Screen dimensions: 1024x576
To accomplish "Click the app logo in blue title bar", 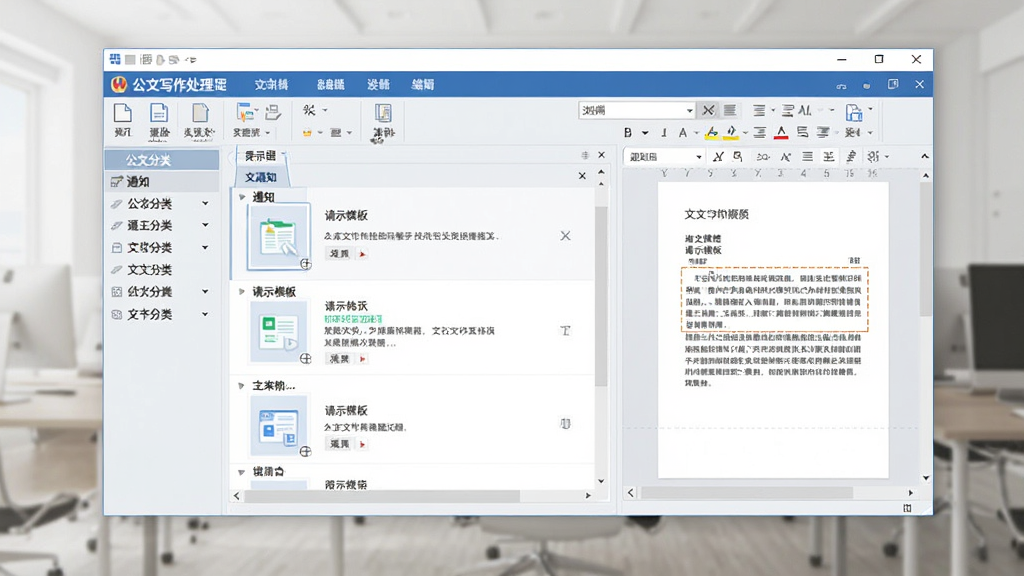I will 119,84.
